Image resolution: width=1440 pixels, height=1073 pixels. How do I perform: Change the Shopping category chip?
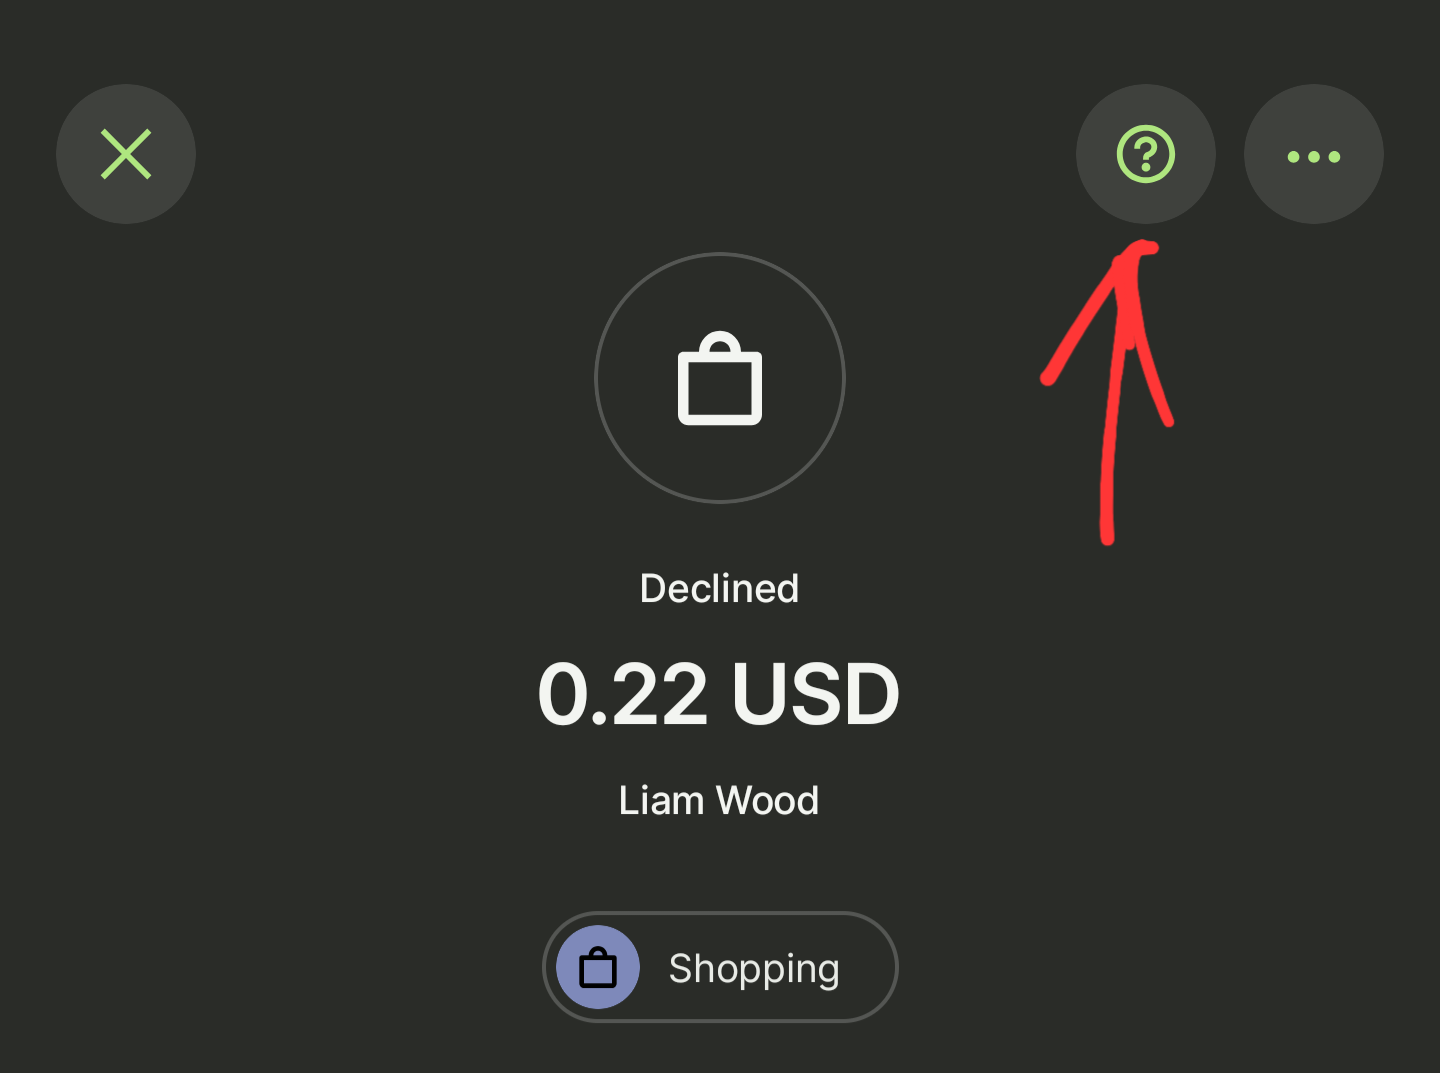coord(720,967)
